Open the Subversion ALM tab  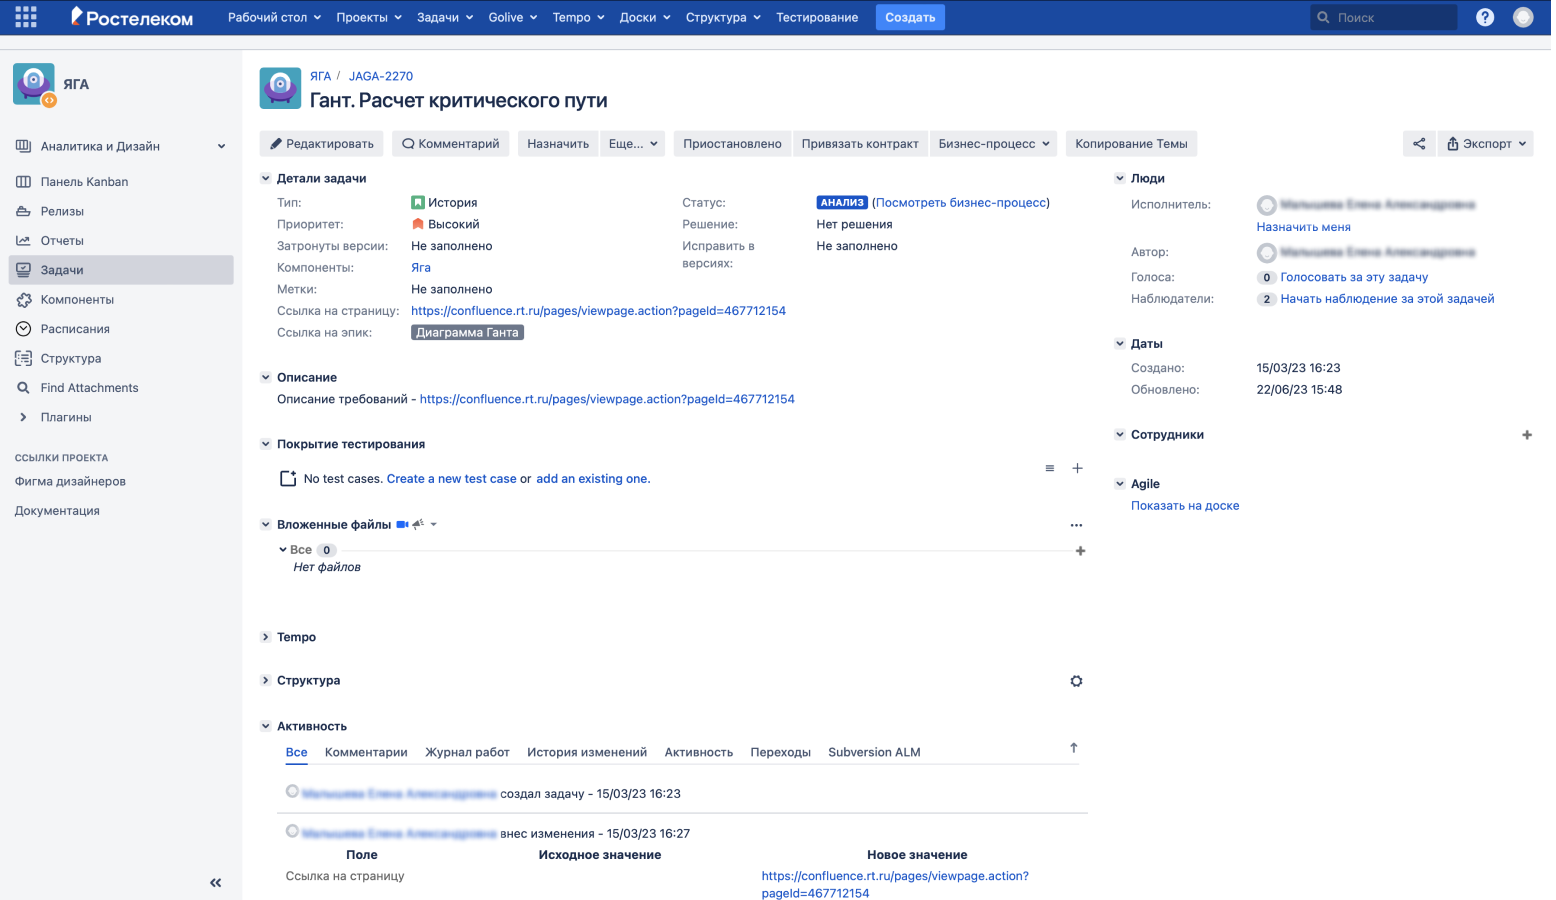[x=874, y=752]
